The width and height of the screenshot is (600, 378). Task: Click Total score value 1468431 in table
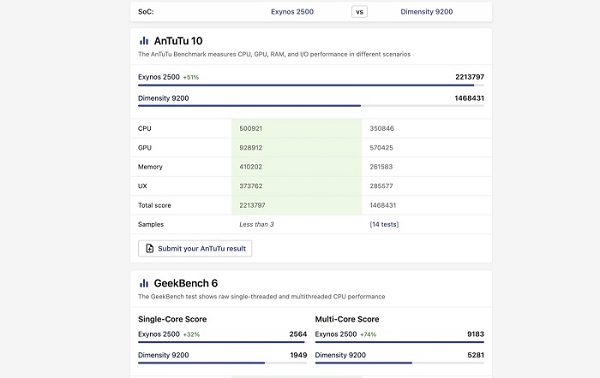point(383,205)
